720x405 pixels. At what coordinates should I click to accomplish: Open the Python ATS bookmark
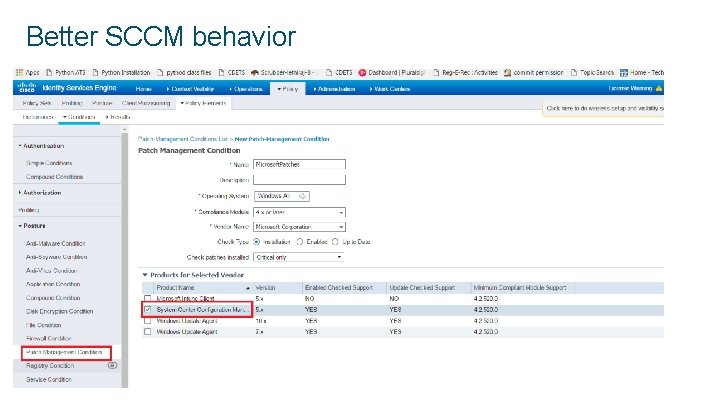point(66,73)
